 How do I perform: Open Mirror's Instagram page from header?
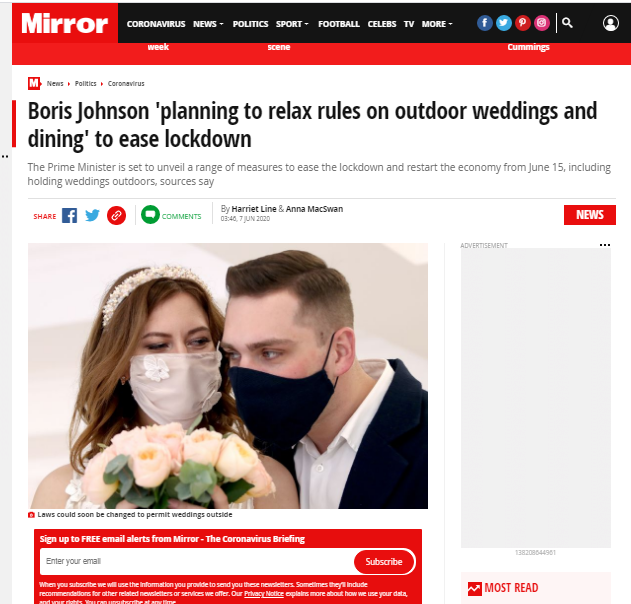pyautogui.click(x=542, y=23)
